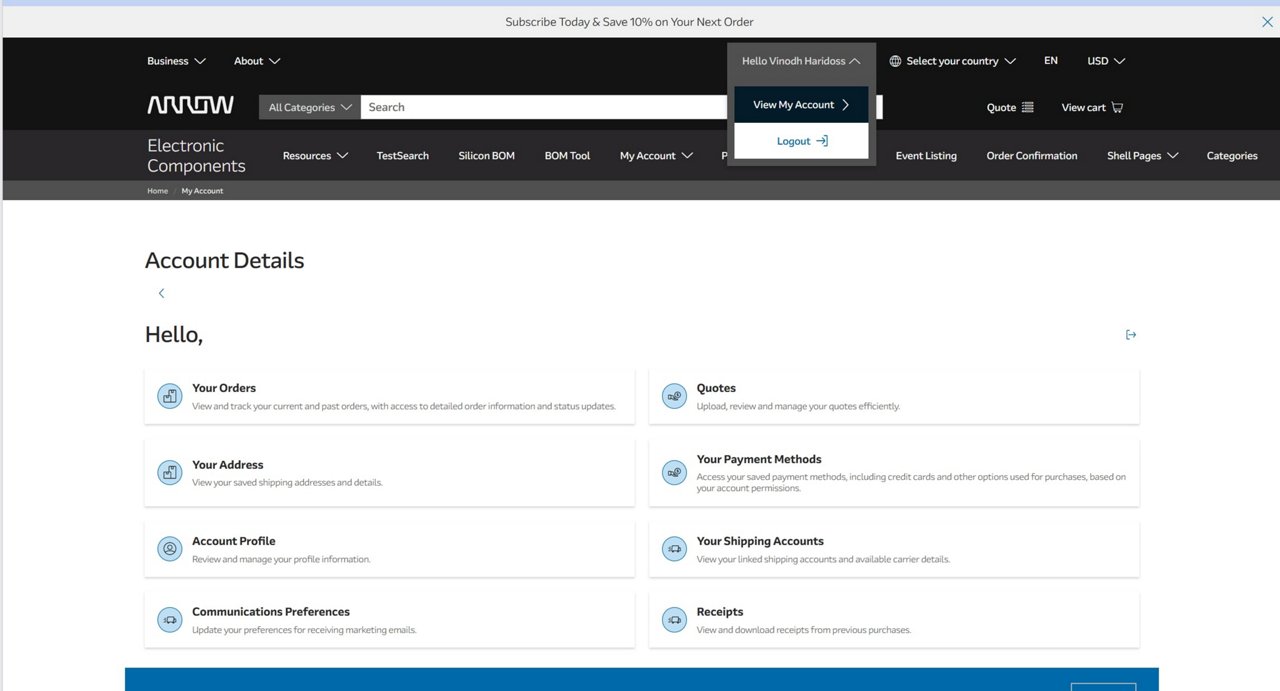Screen dimensions: 1280x691
Task: Switch language with EN selector
Action: pos(1051,61)
